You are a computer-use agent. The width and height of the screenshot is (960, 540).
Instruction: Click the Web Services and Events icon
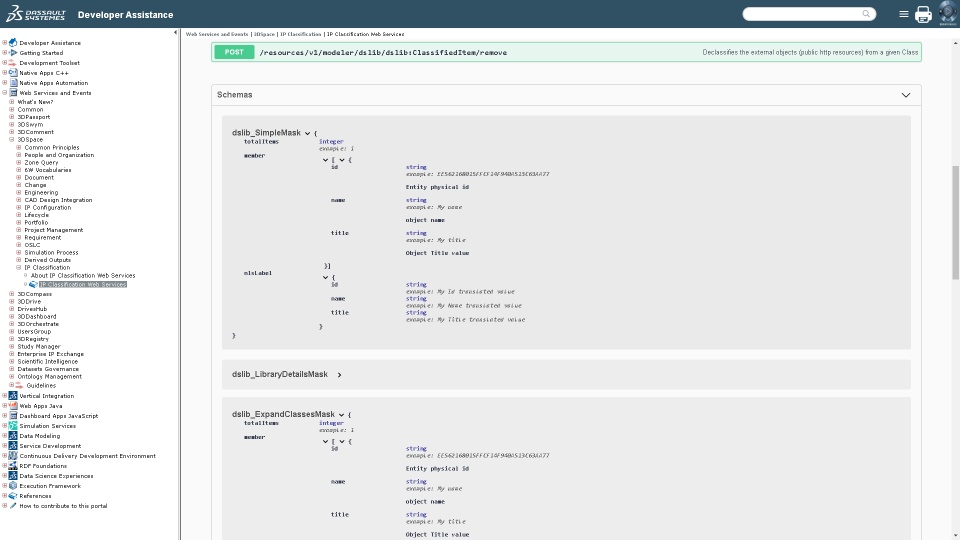[13, 92]
